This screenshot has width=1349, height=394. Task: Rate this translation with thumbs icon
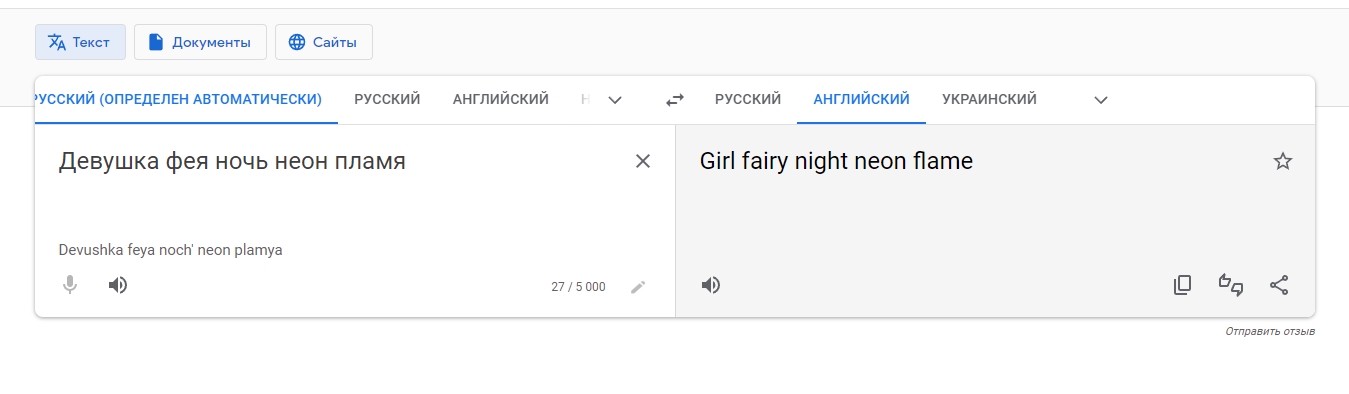(1230, 285)
